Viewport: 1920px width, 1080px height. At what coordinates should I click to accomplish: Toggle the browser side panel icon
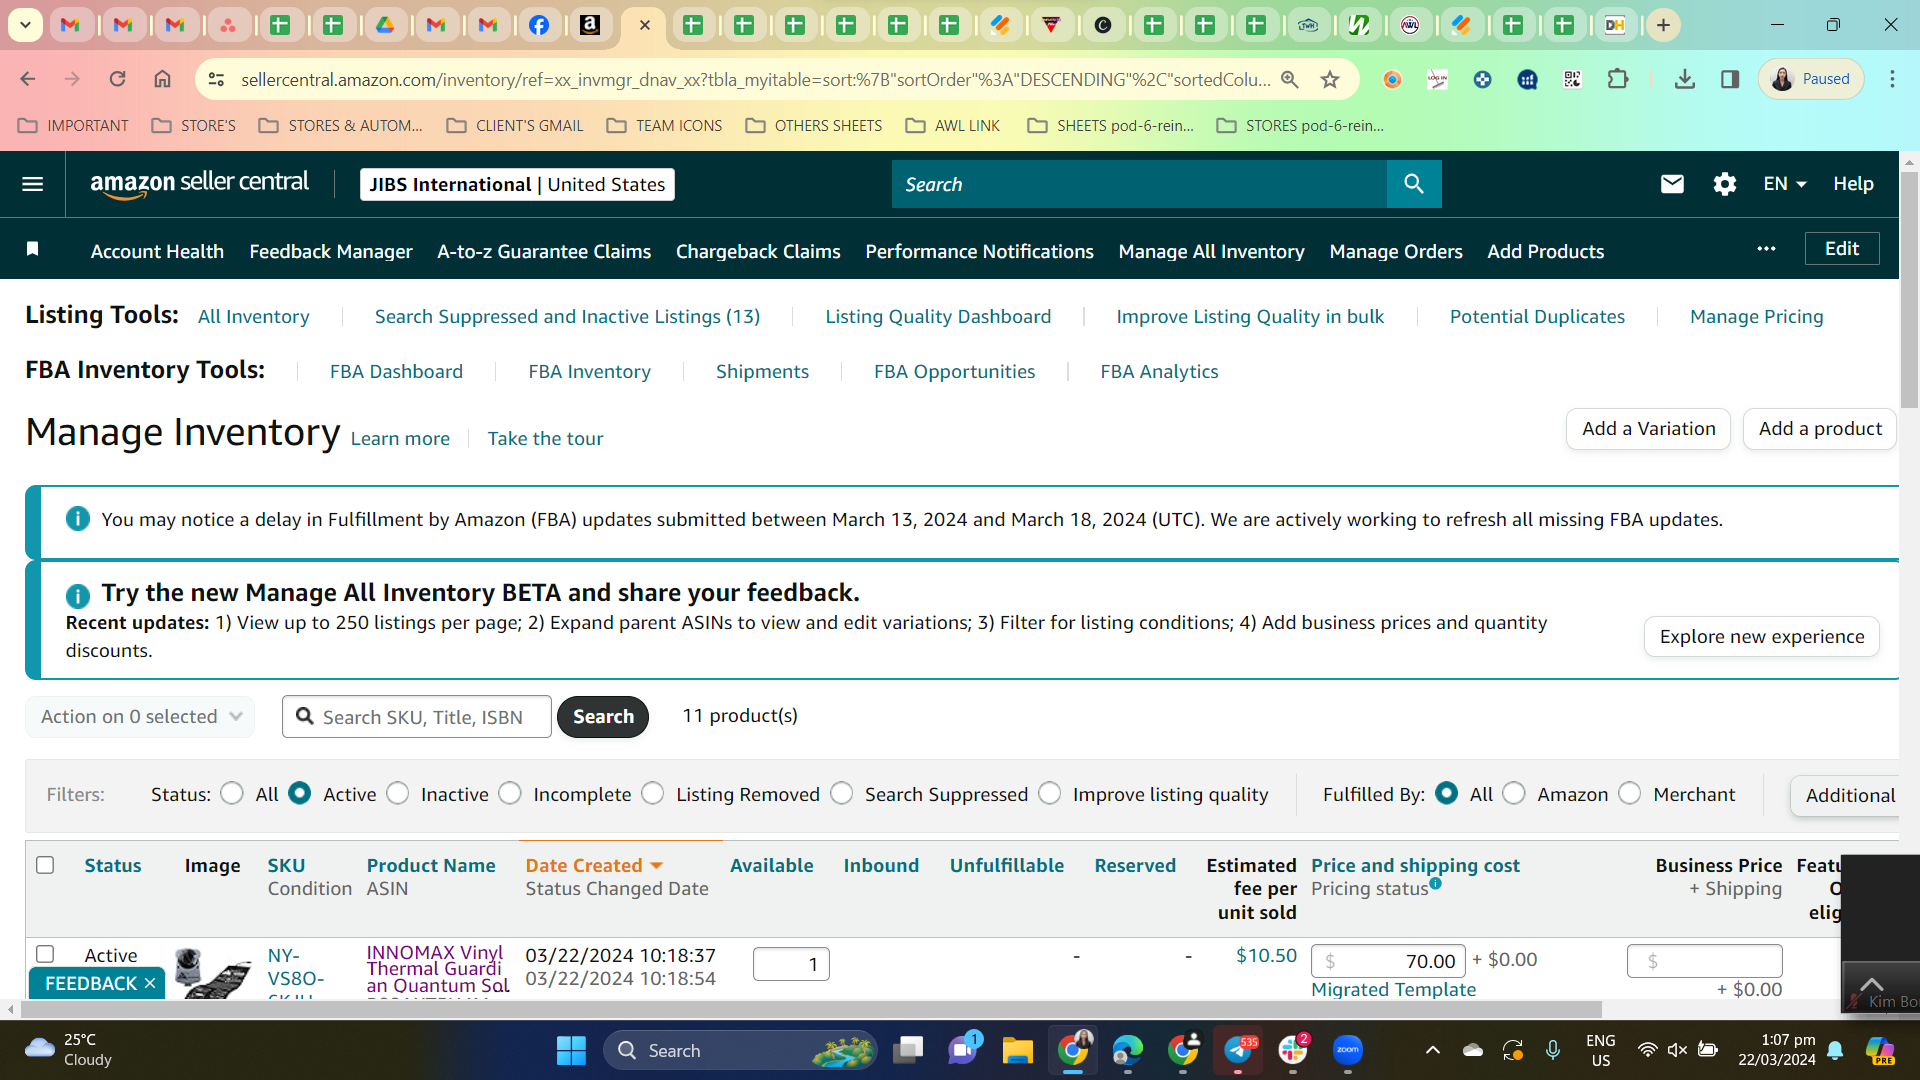point(1730,79)
